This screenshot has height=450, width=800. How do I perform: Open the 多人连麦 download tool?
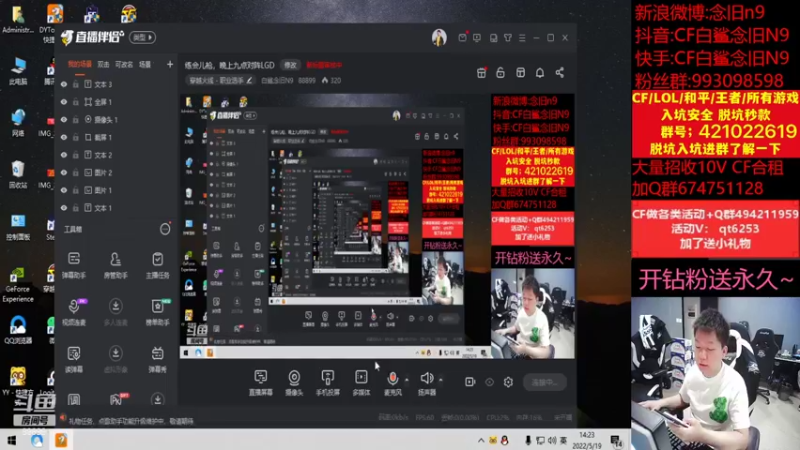(x=116, y=311)
